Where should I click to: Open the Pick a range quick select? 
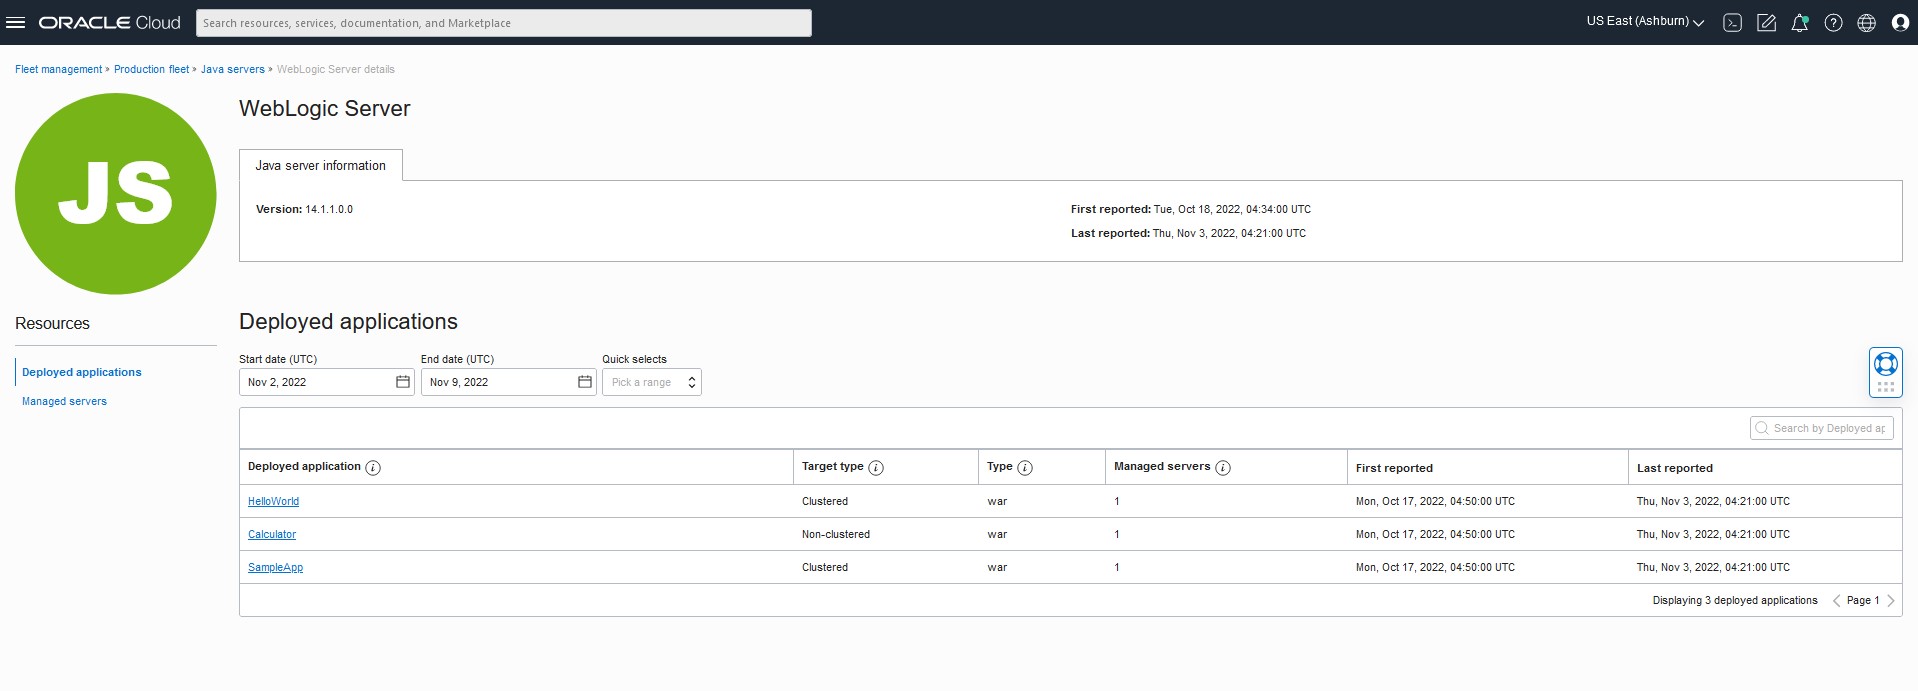tap(652, 382)
